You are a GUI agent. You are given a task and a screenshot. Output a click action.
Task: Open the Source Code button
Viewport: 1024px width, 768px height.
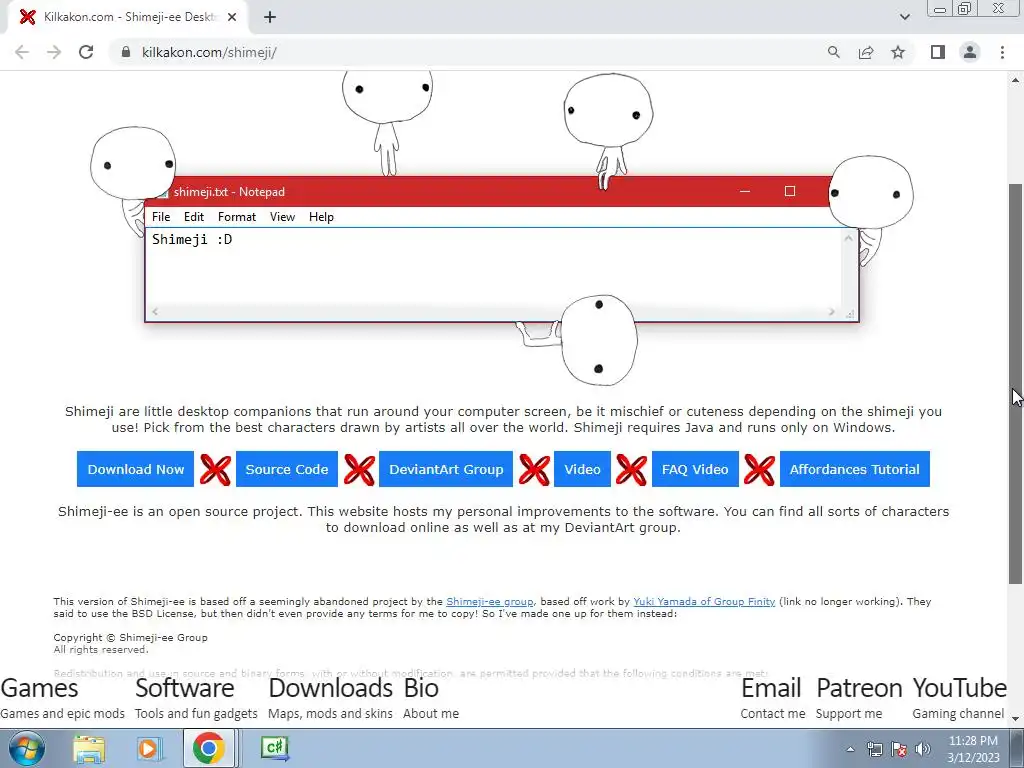tap(287, 469)
